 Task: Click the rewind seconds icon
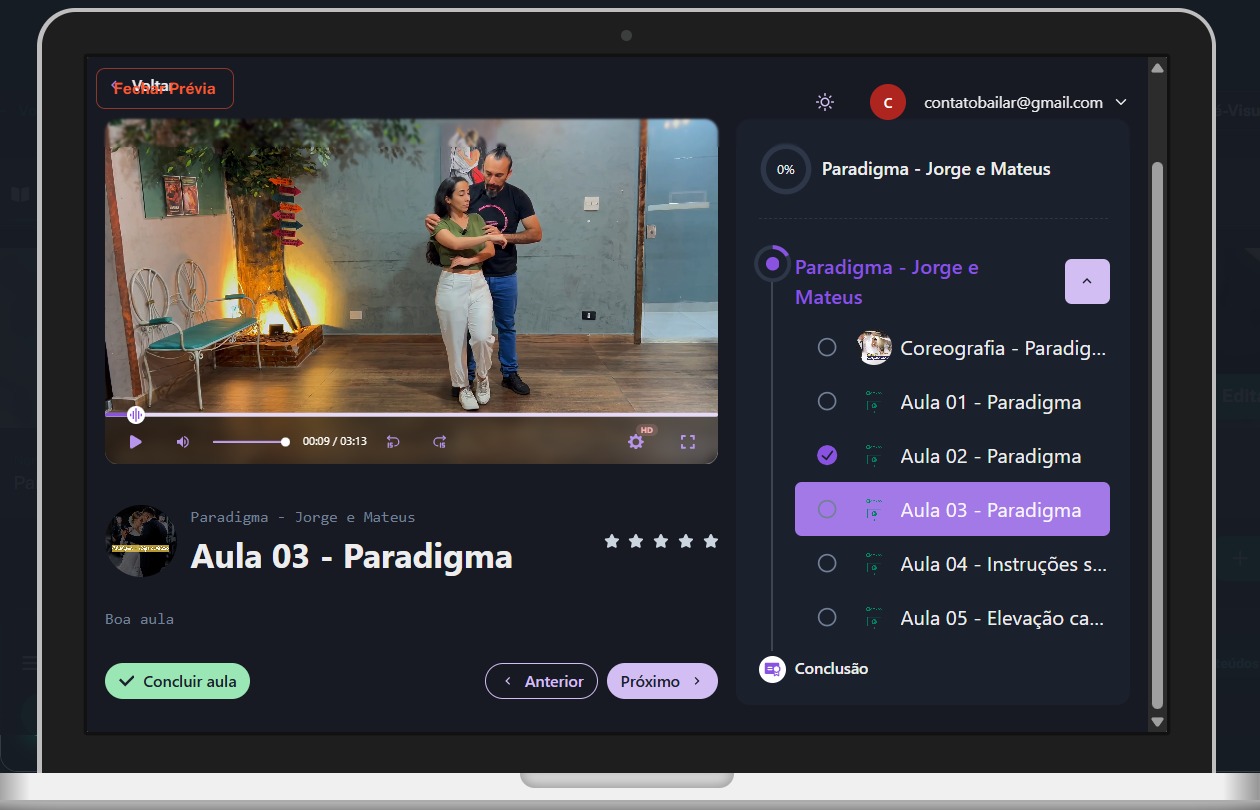pos(393,442)
